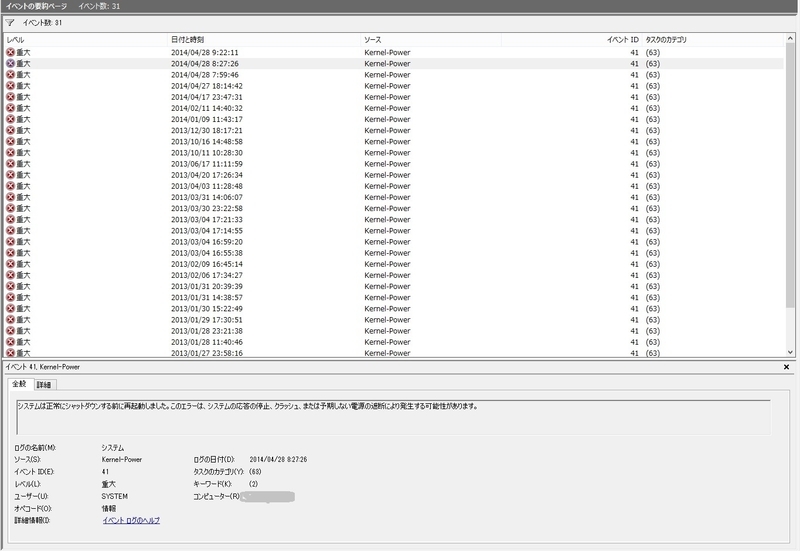This screenshot has width=800, height=551.
Task: Click the イベントの要約ページ title text
Action: click(36, 6)
